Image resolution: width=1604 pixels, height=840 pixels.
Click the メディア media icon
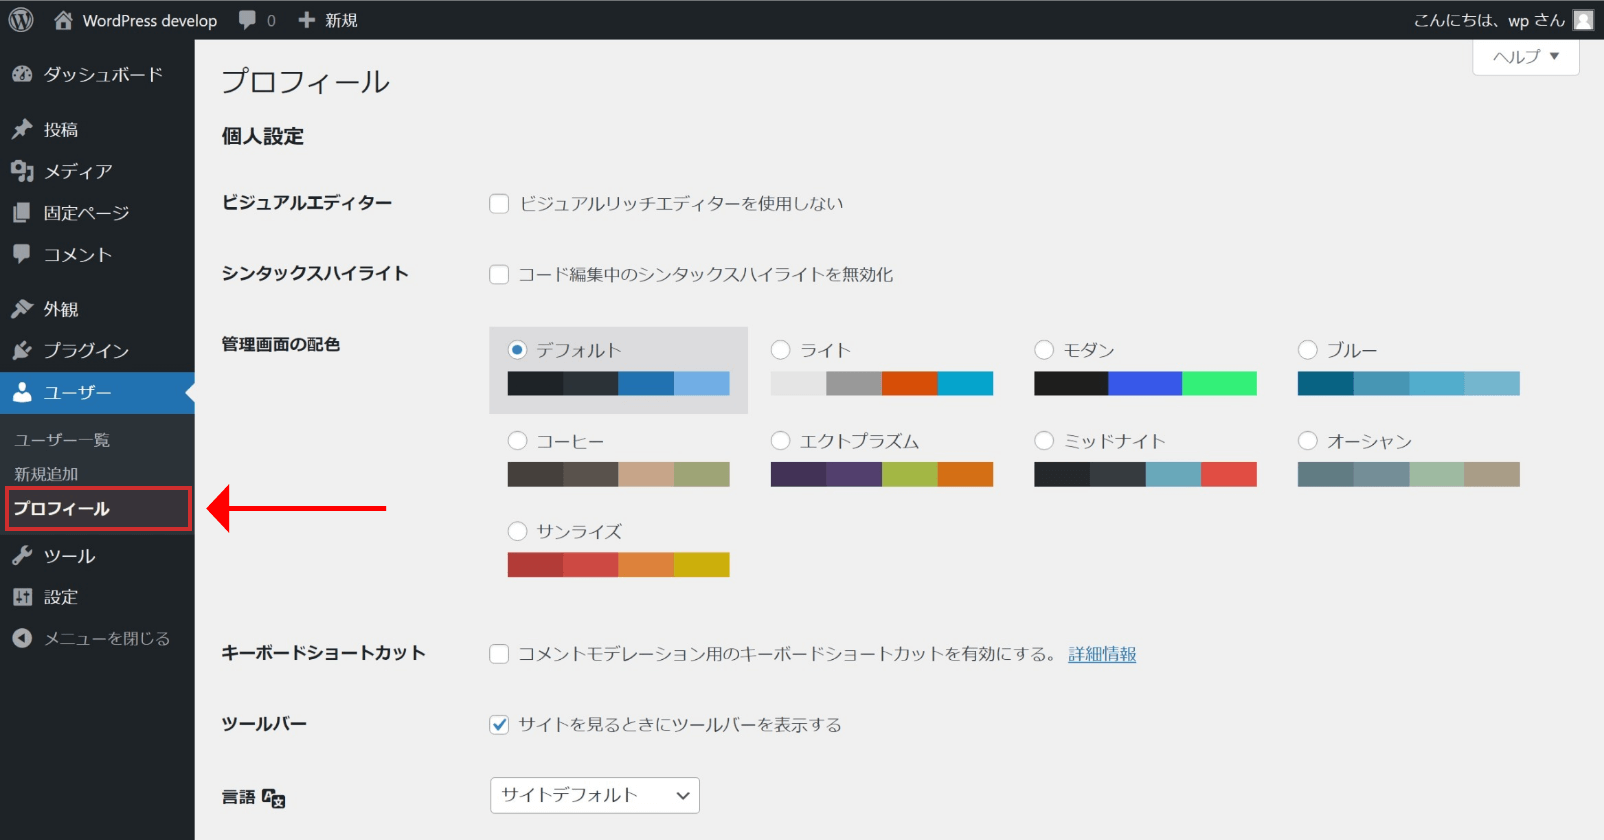coord(22,171)
